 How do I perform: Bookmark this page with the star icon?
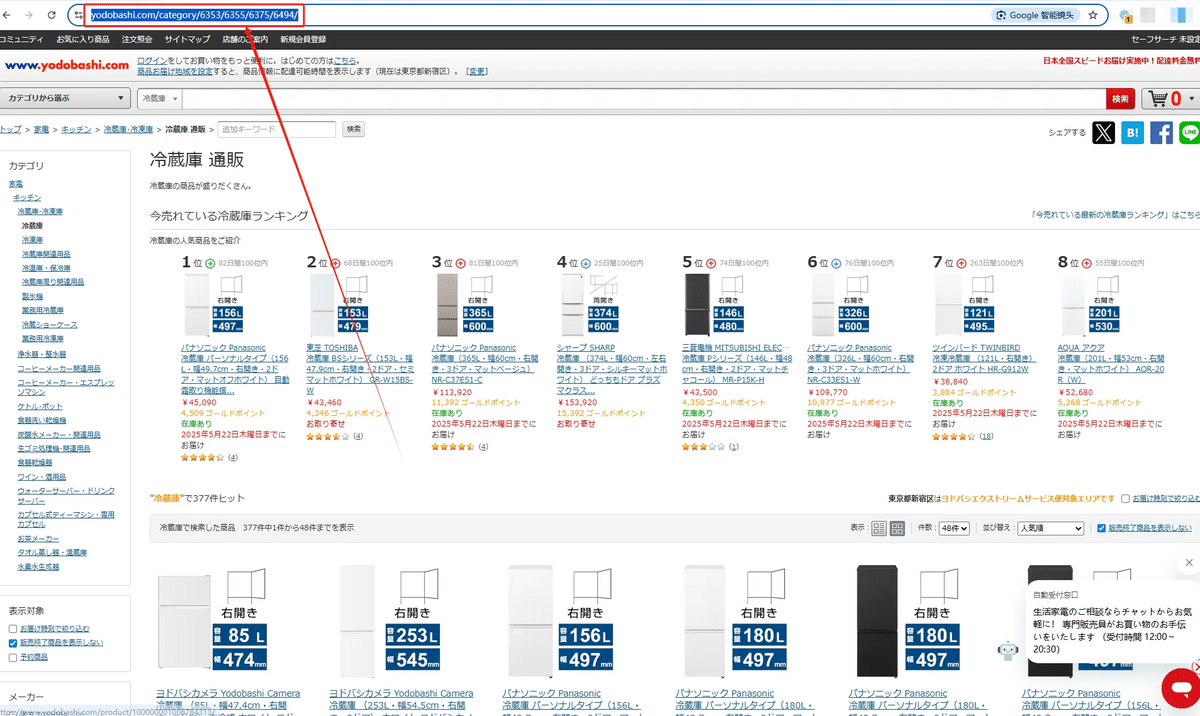tap(1093, 15)
